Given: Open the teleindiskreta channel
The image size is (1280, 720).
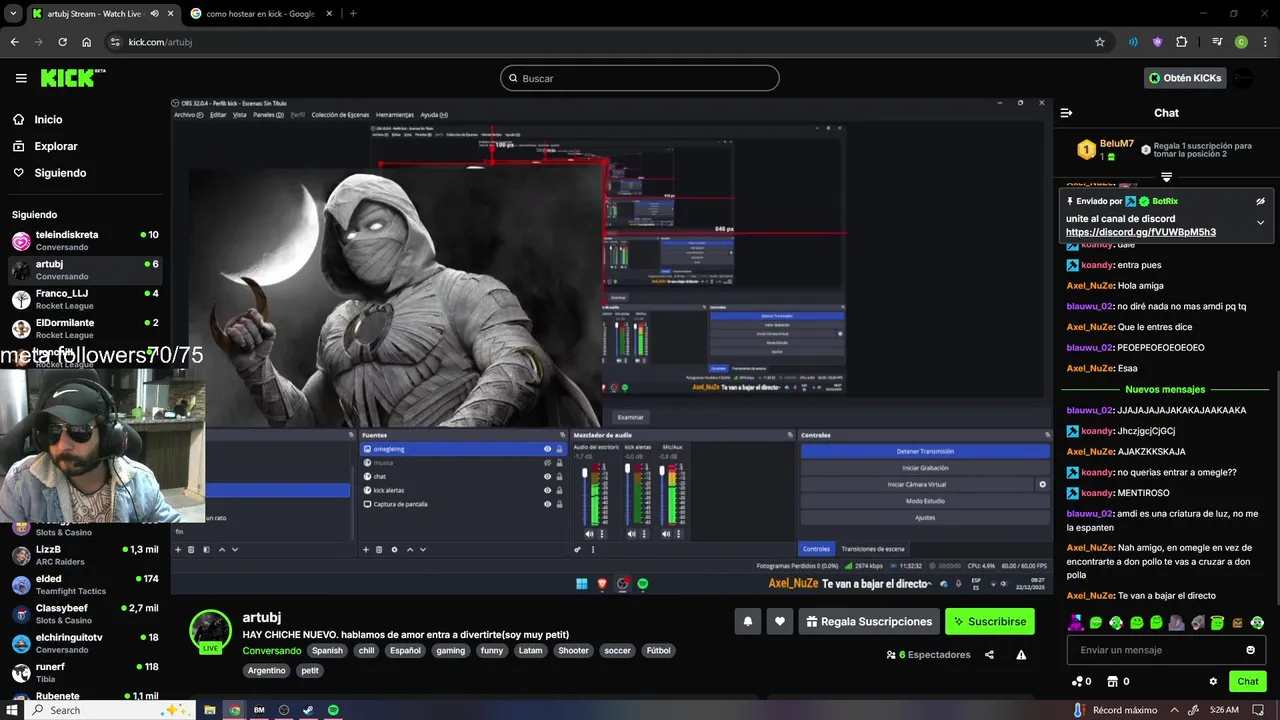Looking at the screenshot, I should click(85, 241).
